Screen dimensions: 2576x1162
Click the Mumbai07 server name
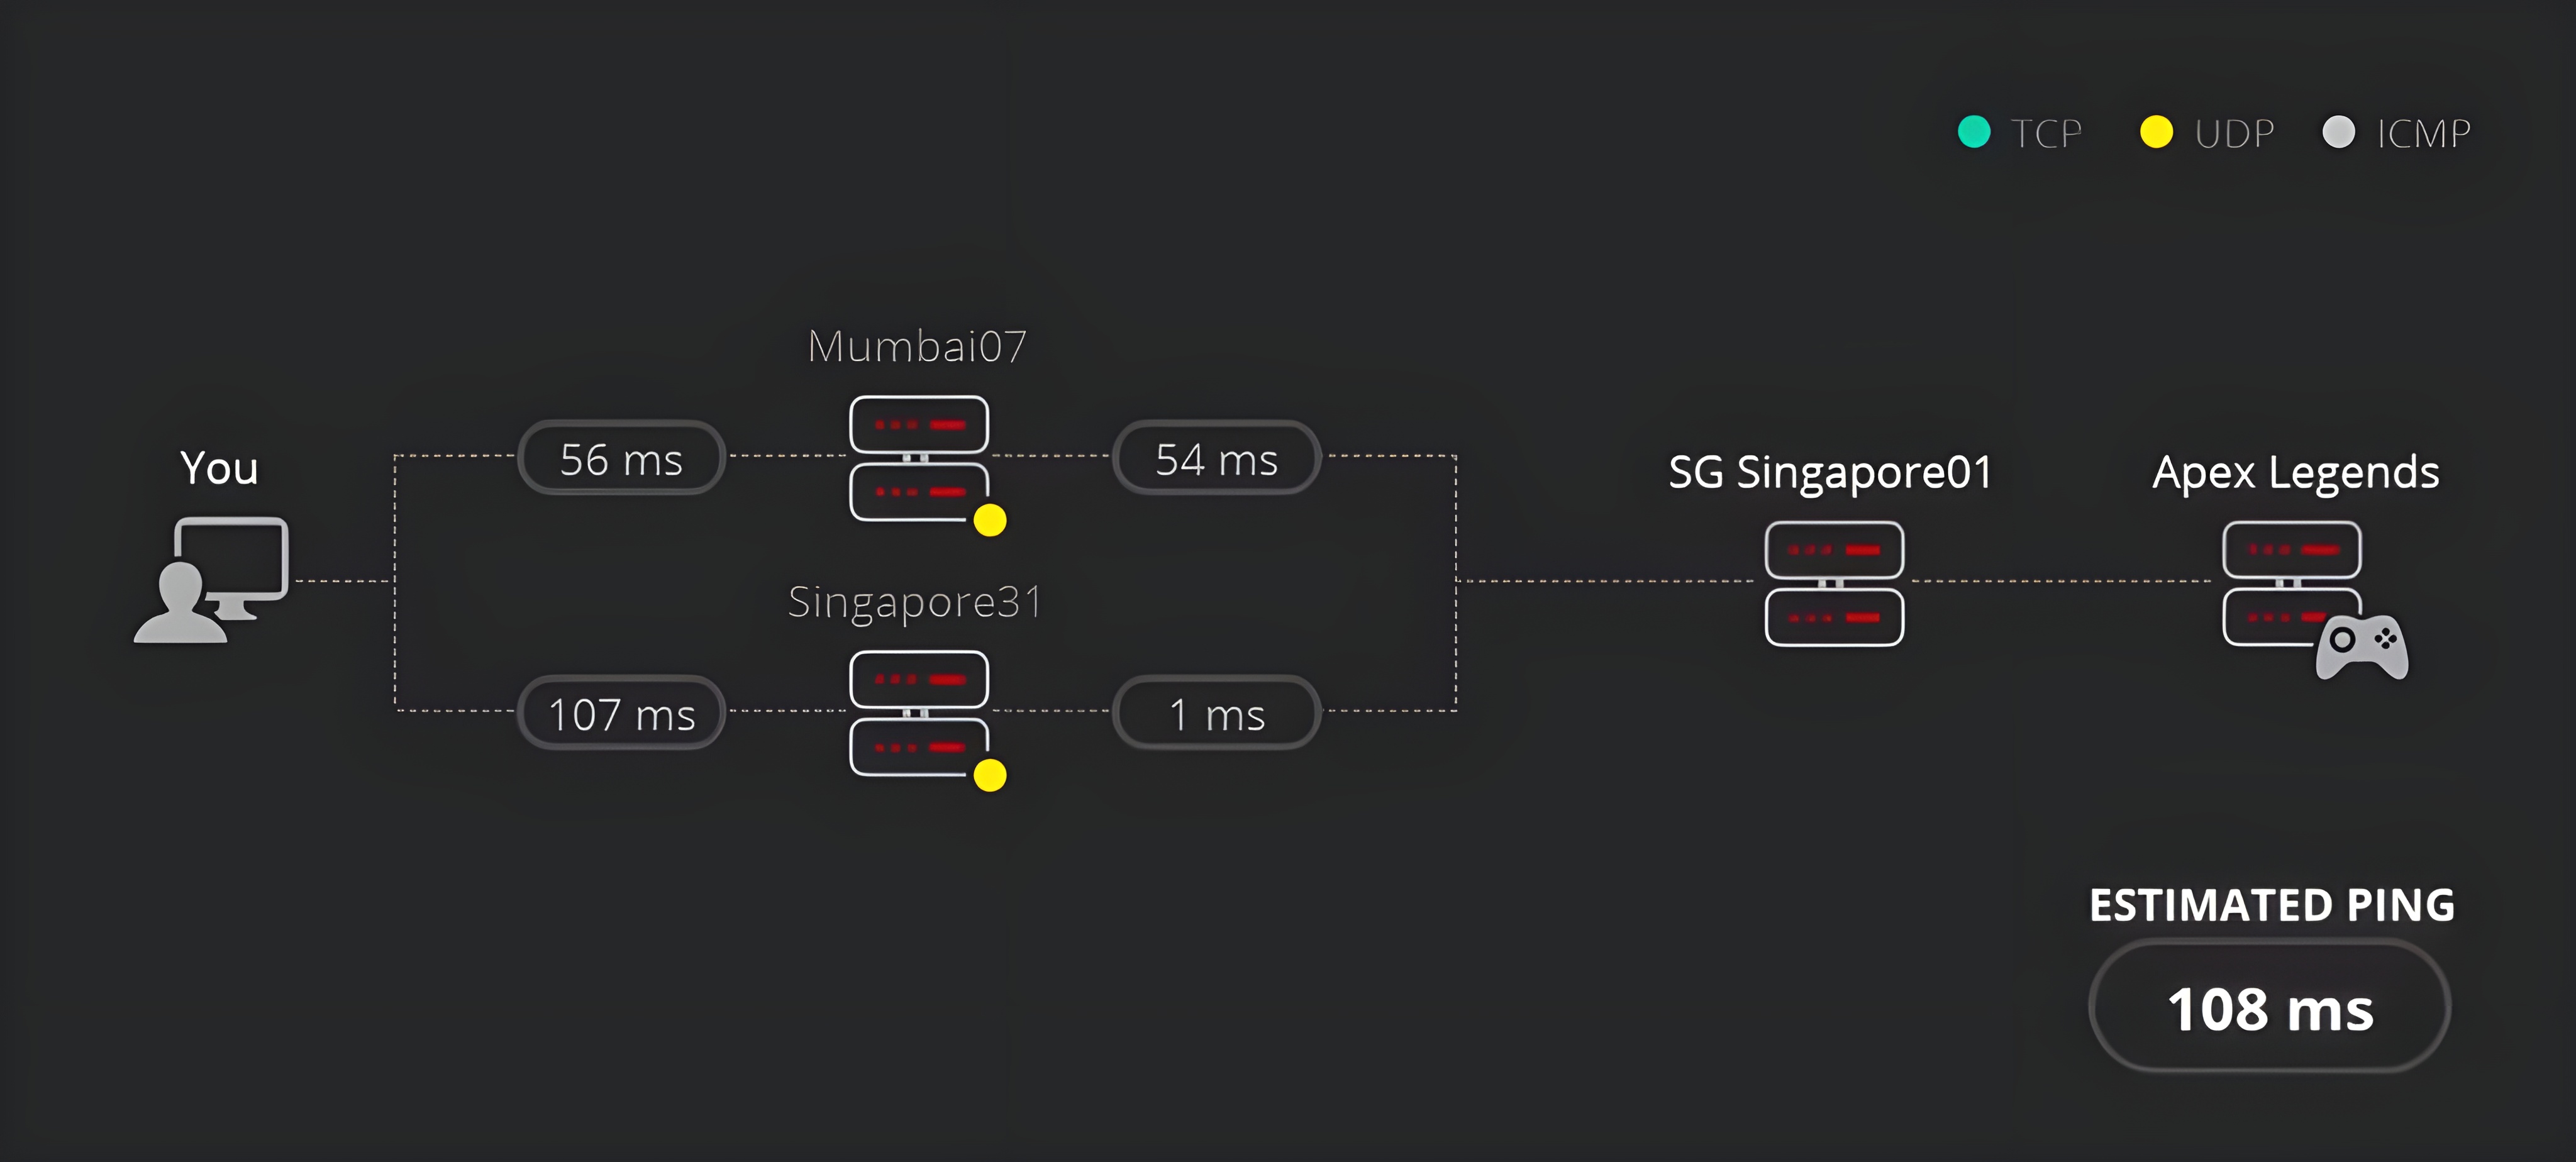click(917, 346)
